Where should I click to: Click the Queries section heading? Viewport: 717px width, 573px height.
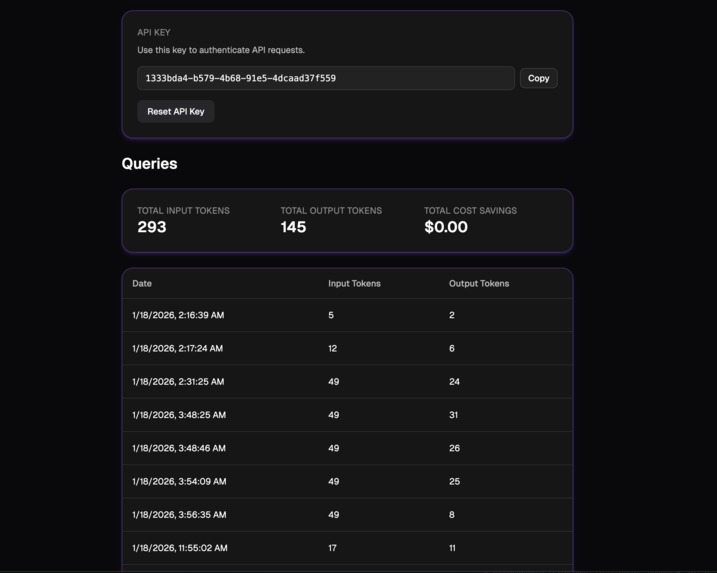pyautogui.click(x=150, y=164)
